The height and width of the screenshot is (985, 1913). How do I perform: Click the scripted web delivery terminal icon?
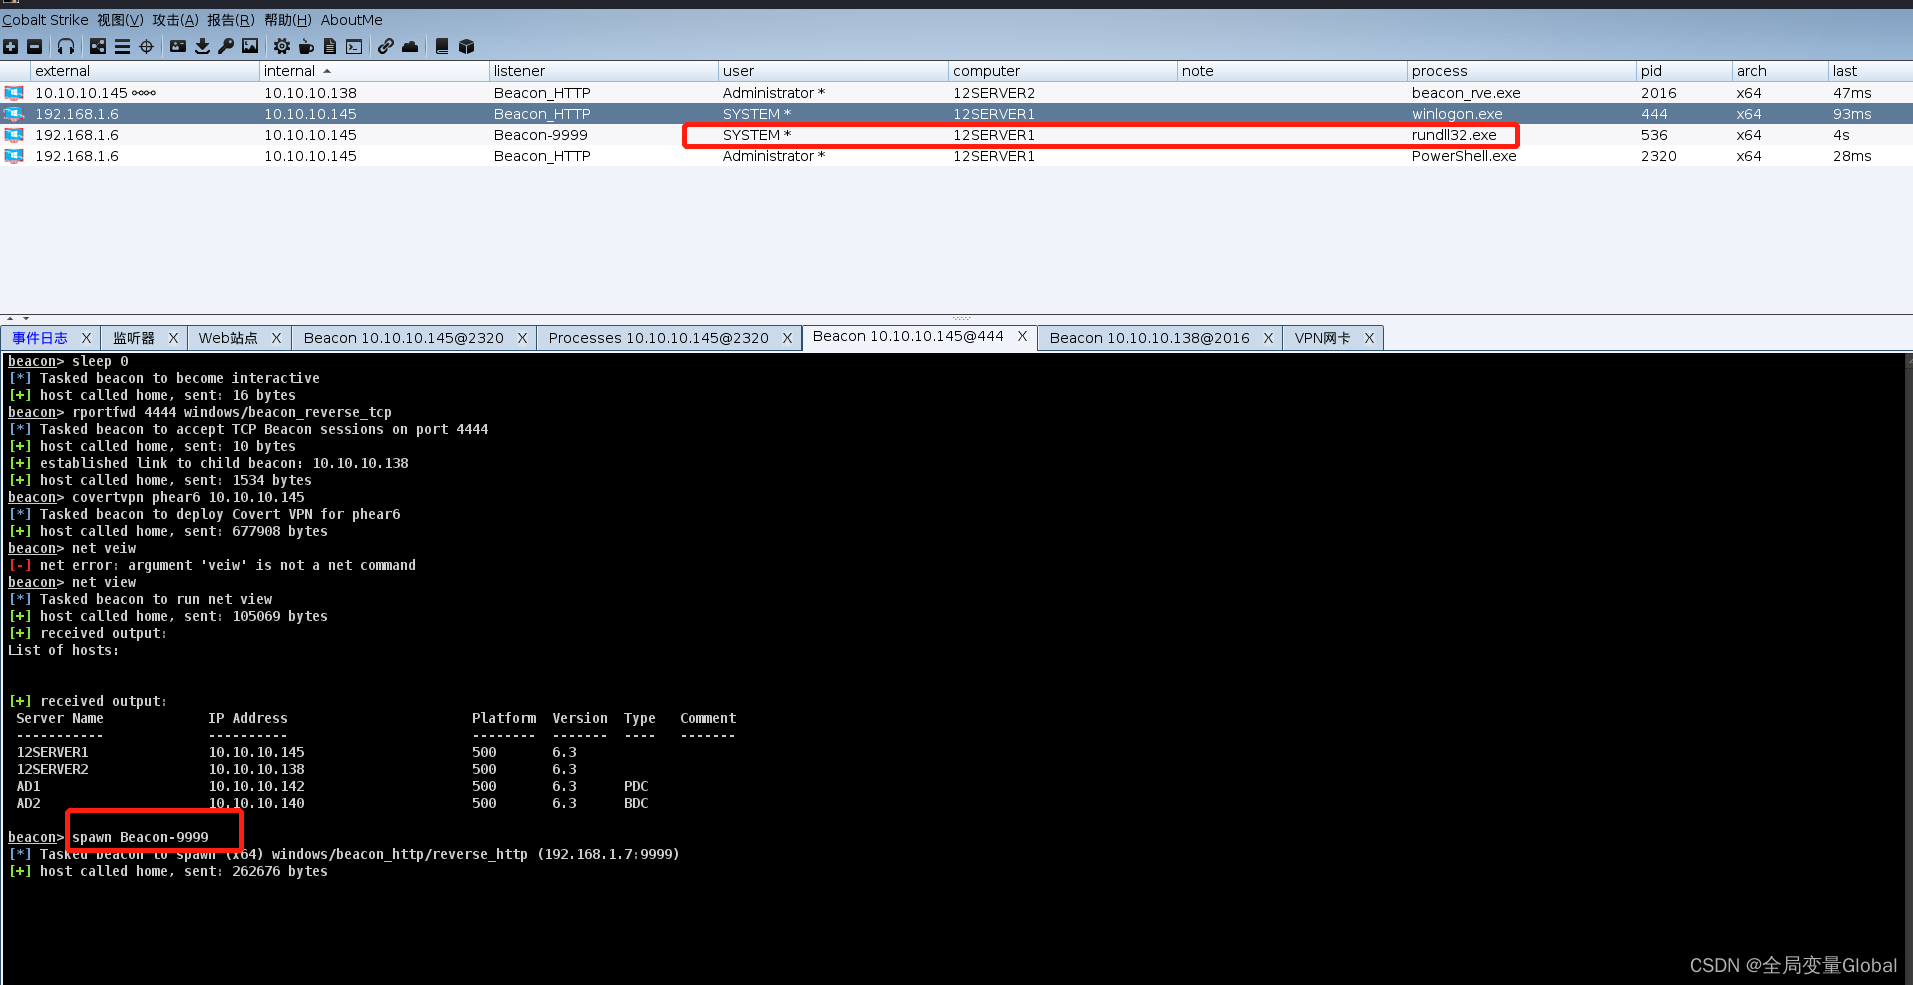tap(354, 46)
